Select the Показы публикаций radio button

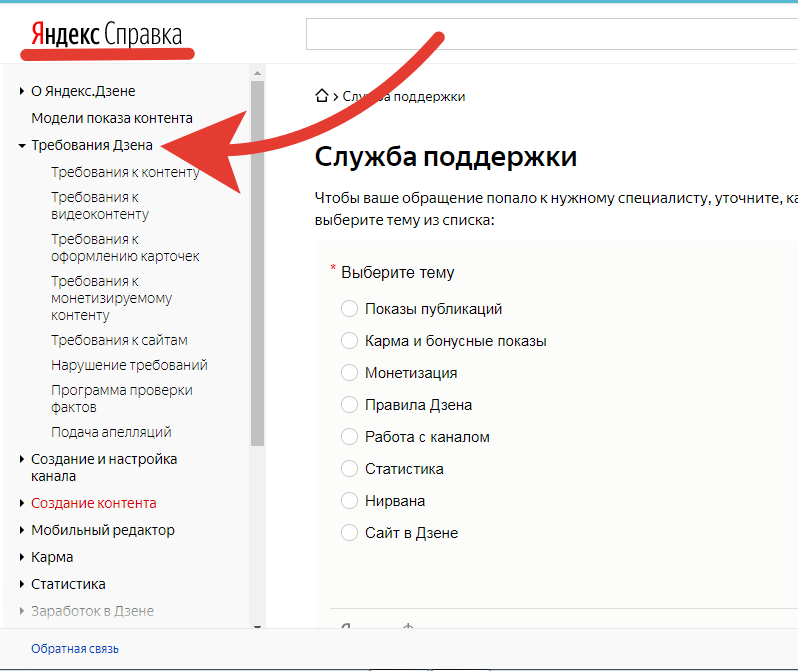click(349, 309)
